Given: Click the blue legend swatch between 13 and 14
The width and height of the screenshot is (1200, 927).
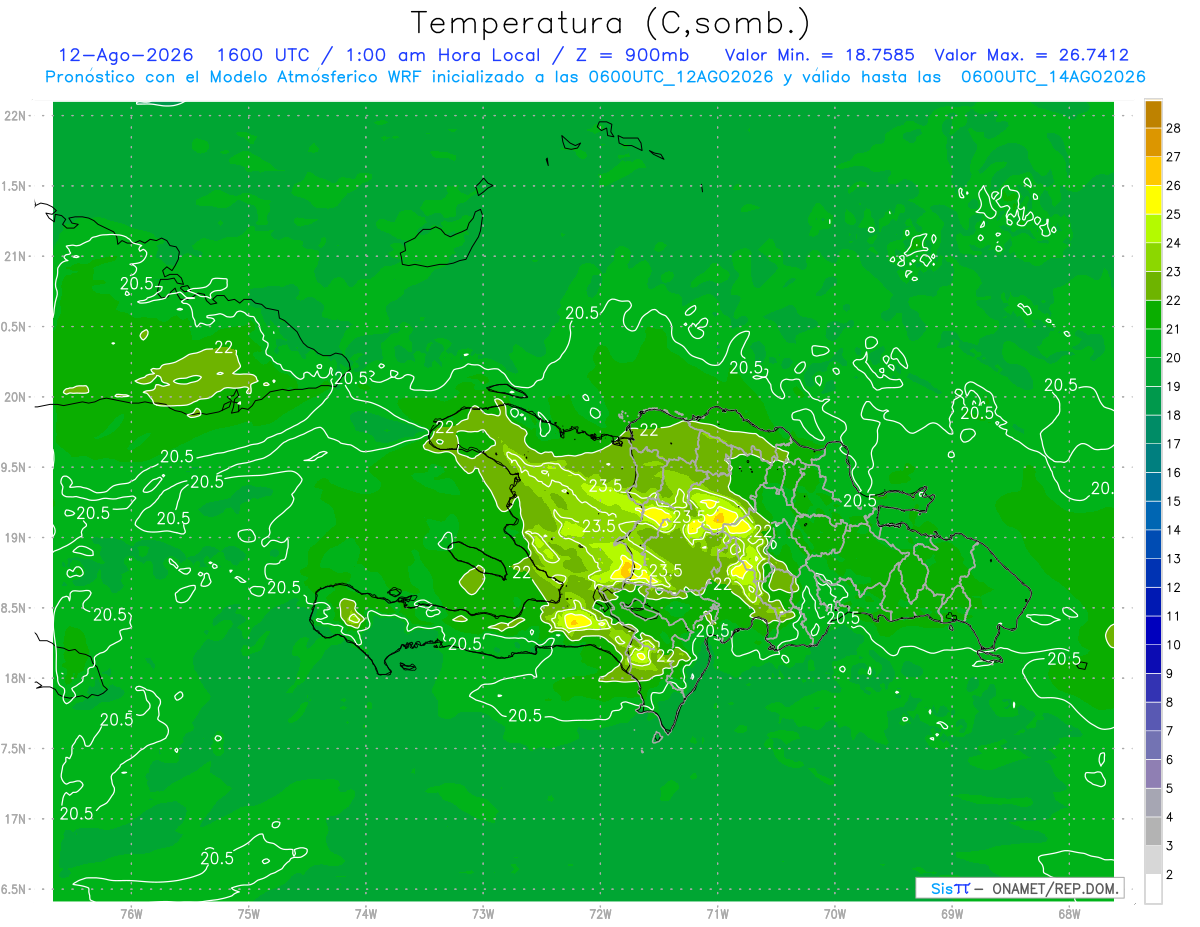Looking at the screenshot, I should point(1154,544).
